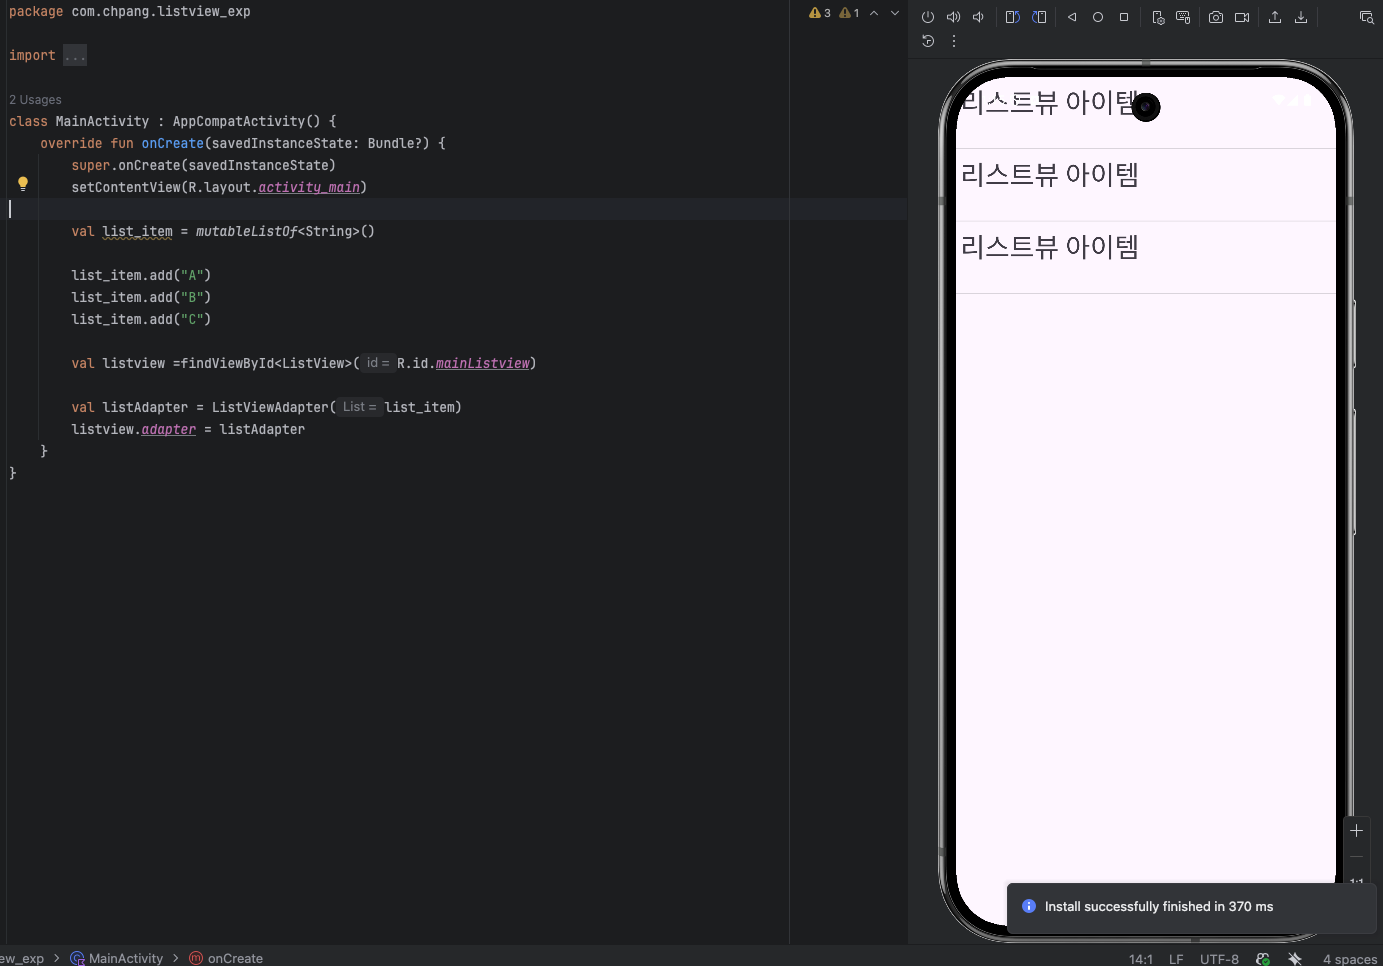
Task: Toggle inspection highlighting in the status bar
Action: tap(1295, 958)
